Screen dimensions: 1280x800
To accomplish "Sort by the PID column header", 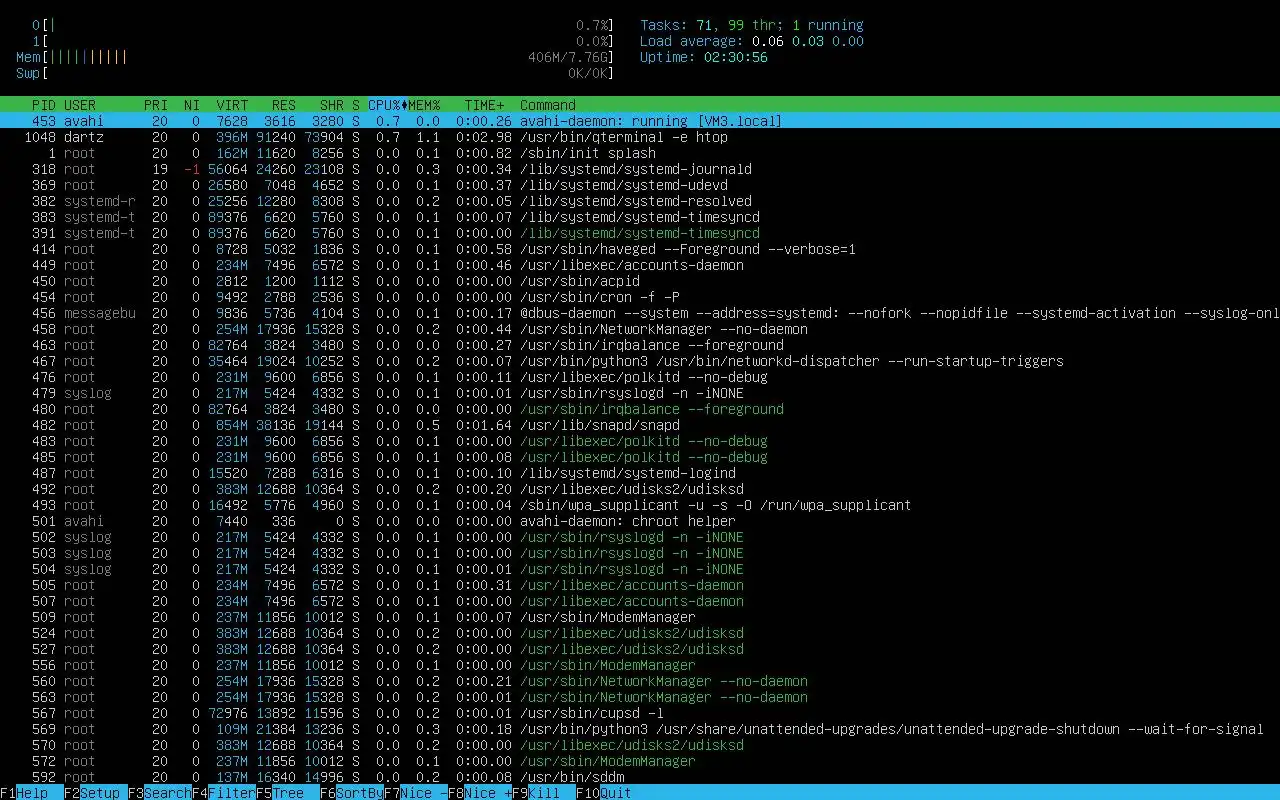I will [44, 105].
